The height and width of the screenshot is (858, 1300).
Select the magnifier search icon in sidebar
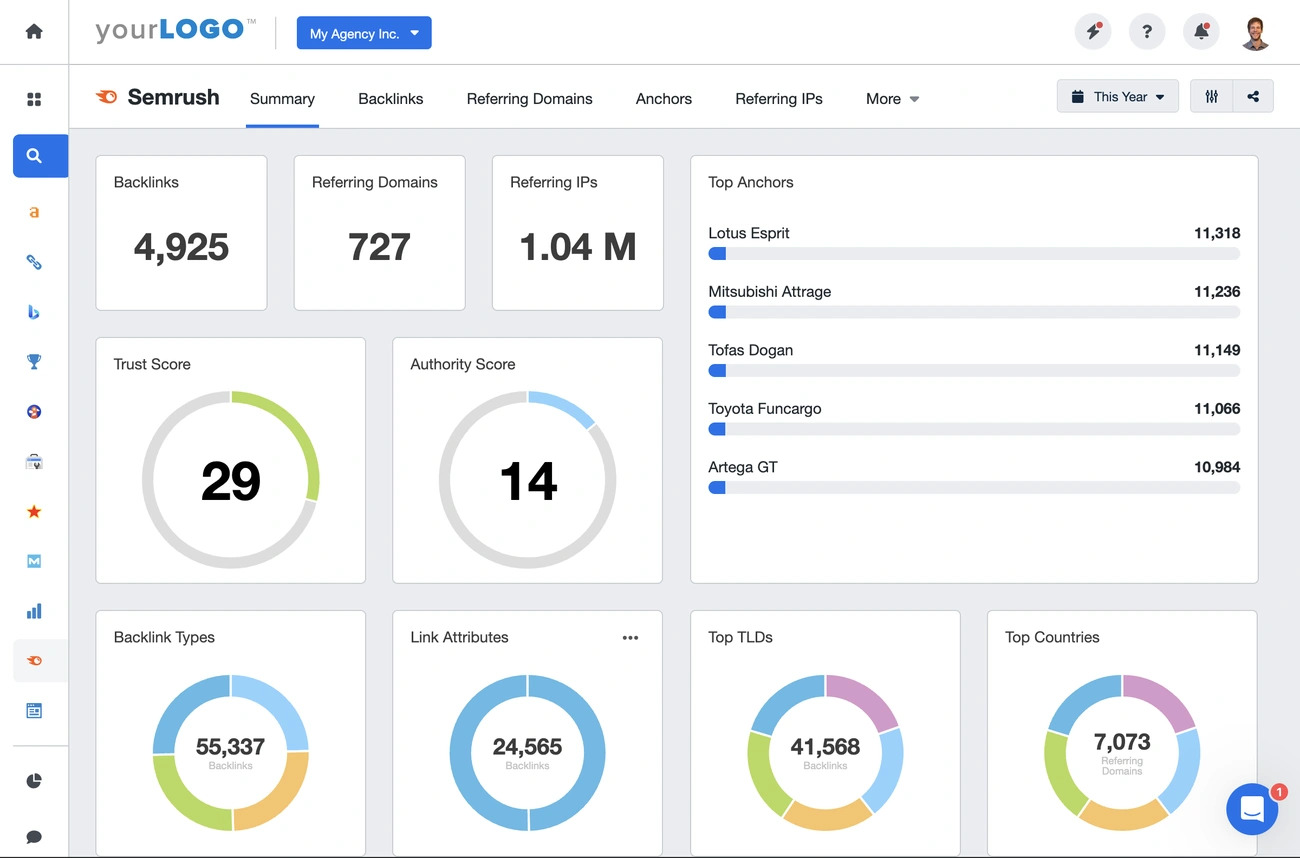click(34, 156)
